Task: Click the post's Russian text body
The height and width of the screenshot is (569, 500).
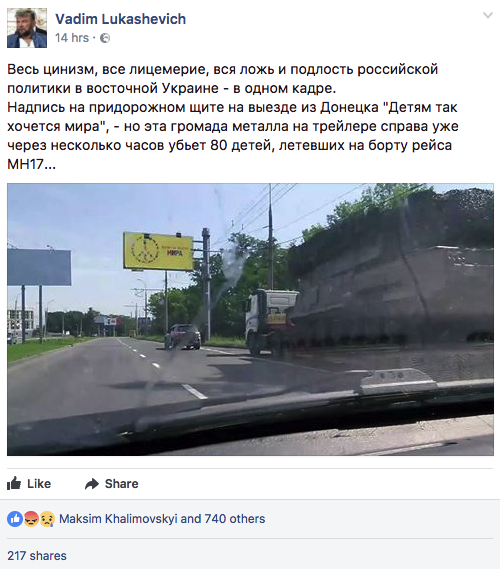Action: [233, 116]
